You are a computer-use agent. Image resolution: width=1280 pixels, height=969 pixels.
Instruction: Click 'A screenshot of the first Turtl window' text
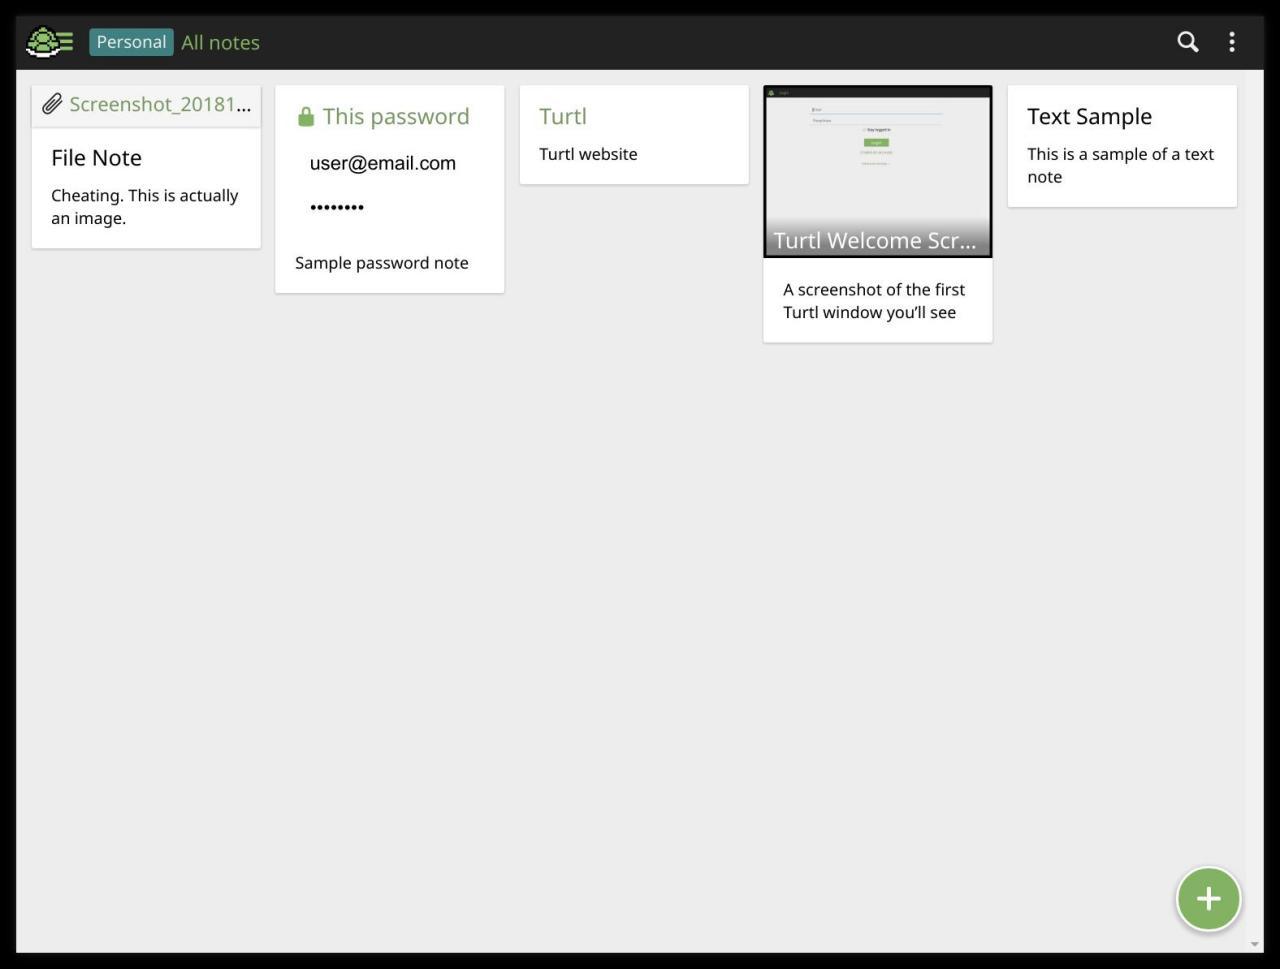coord(874,301)
